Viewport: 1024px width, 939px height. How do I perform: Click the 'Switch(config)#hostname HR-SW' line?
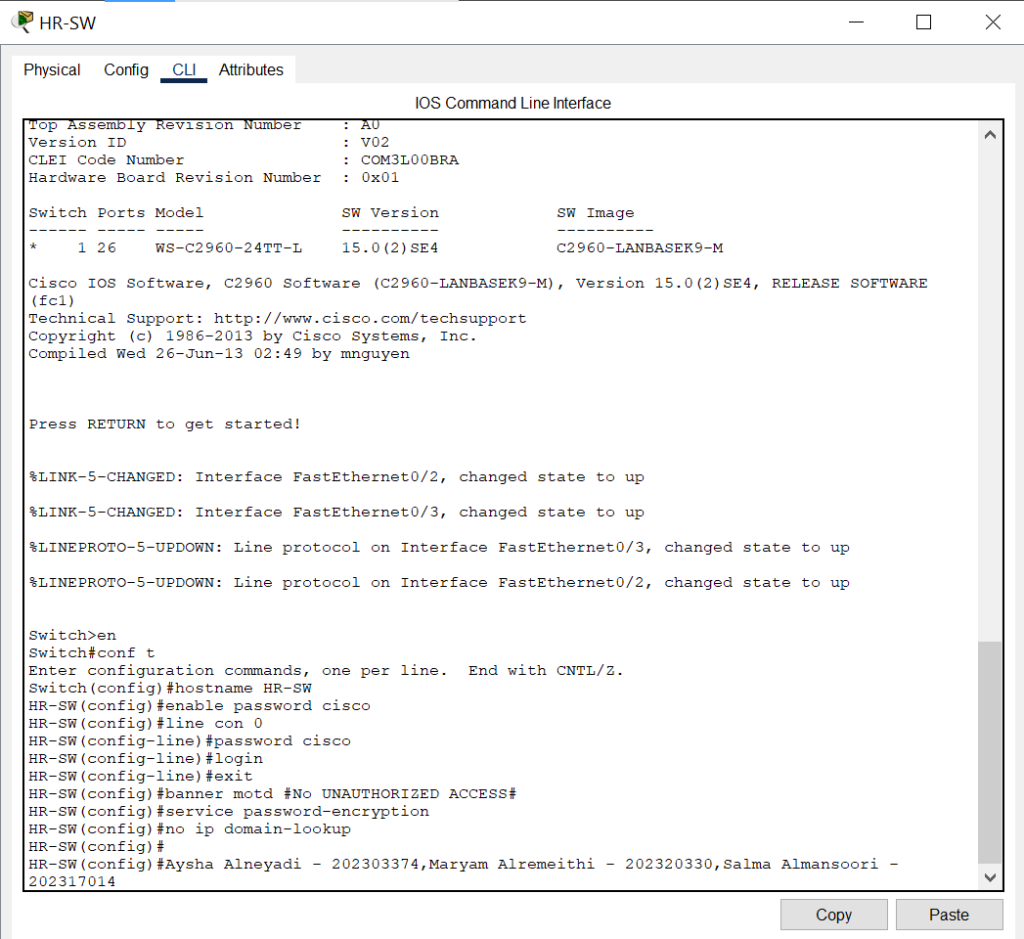click(170, 688)
